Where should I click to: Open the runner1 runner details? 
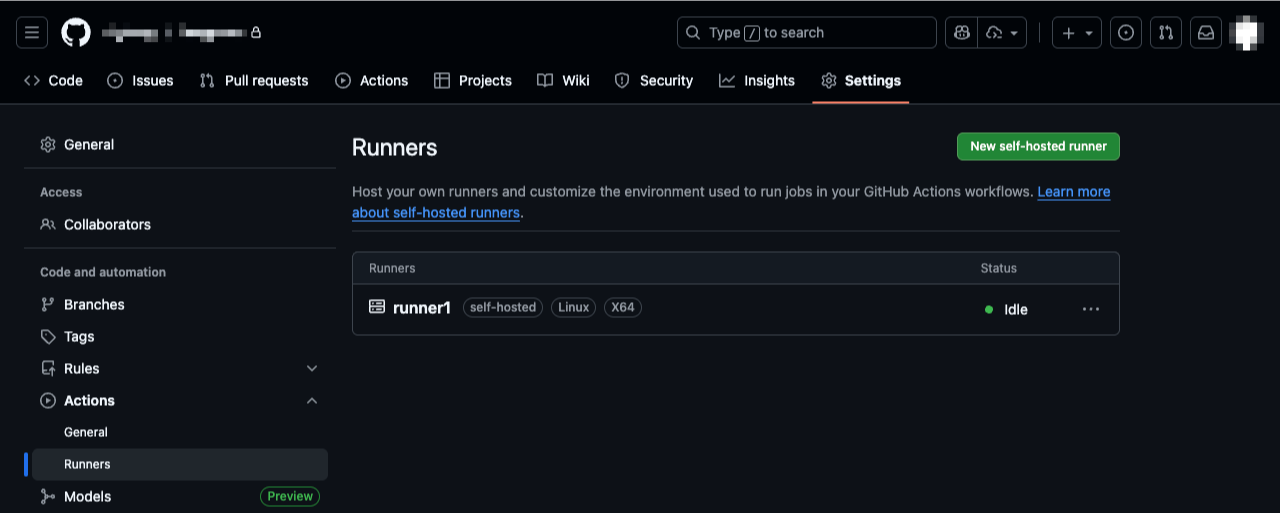point(422,308)
